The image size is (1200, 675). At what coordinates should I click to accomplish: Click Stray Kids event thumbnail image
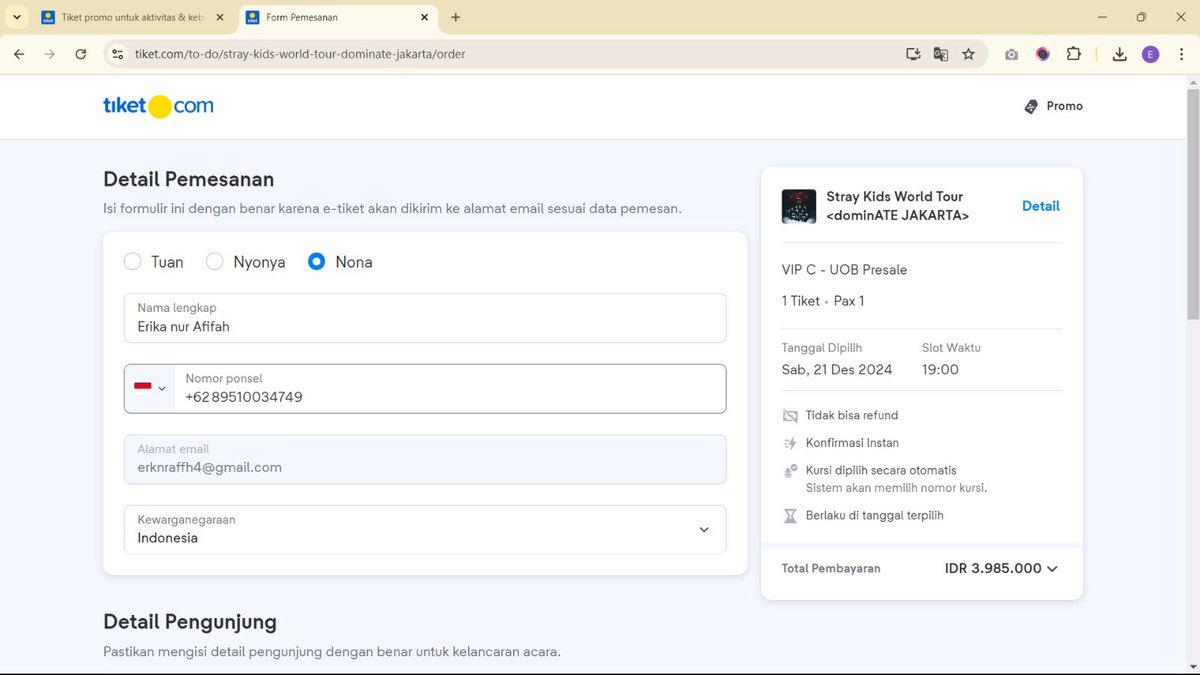(799, 206)
